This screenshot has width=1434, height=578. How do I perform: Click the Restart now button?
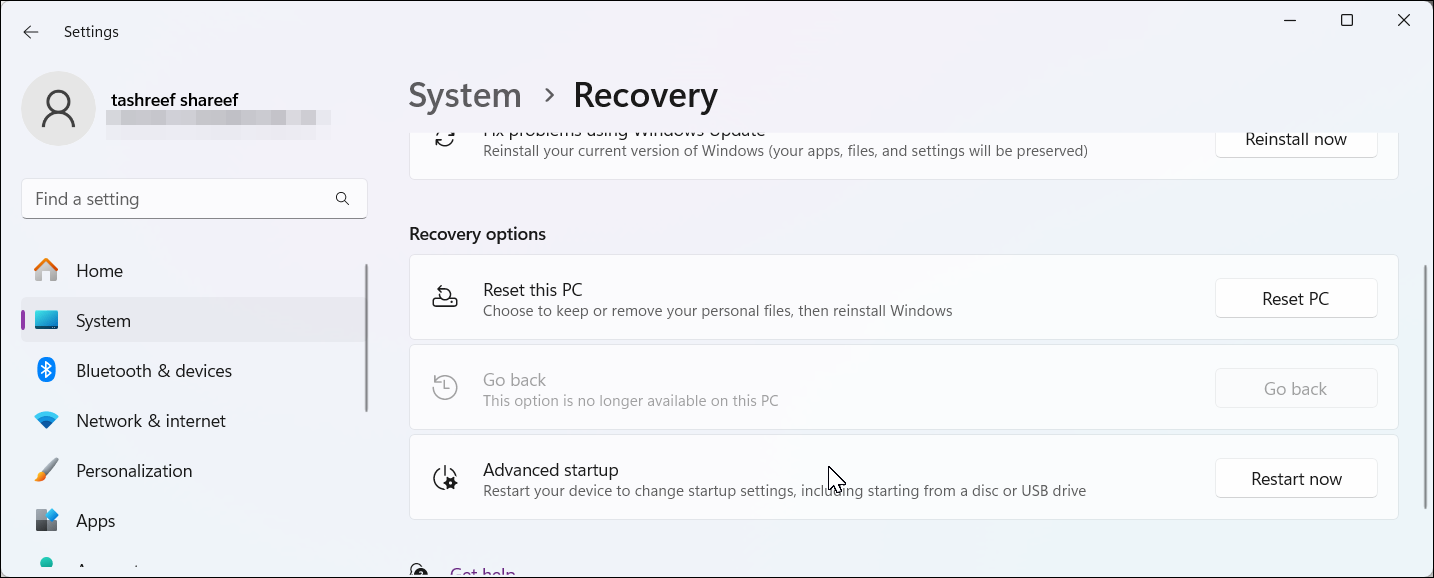[1296, 479]
